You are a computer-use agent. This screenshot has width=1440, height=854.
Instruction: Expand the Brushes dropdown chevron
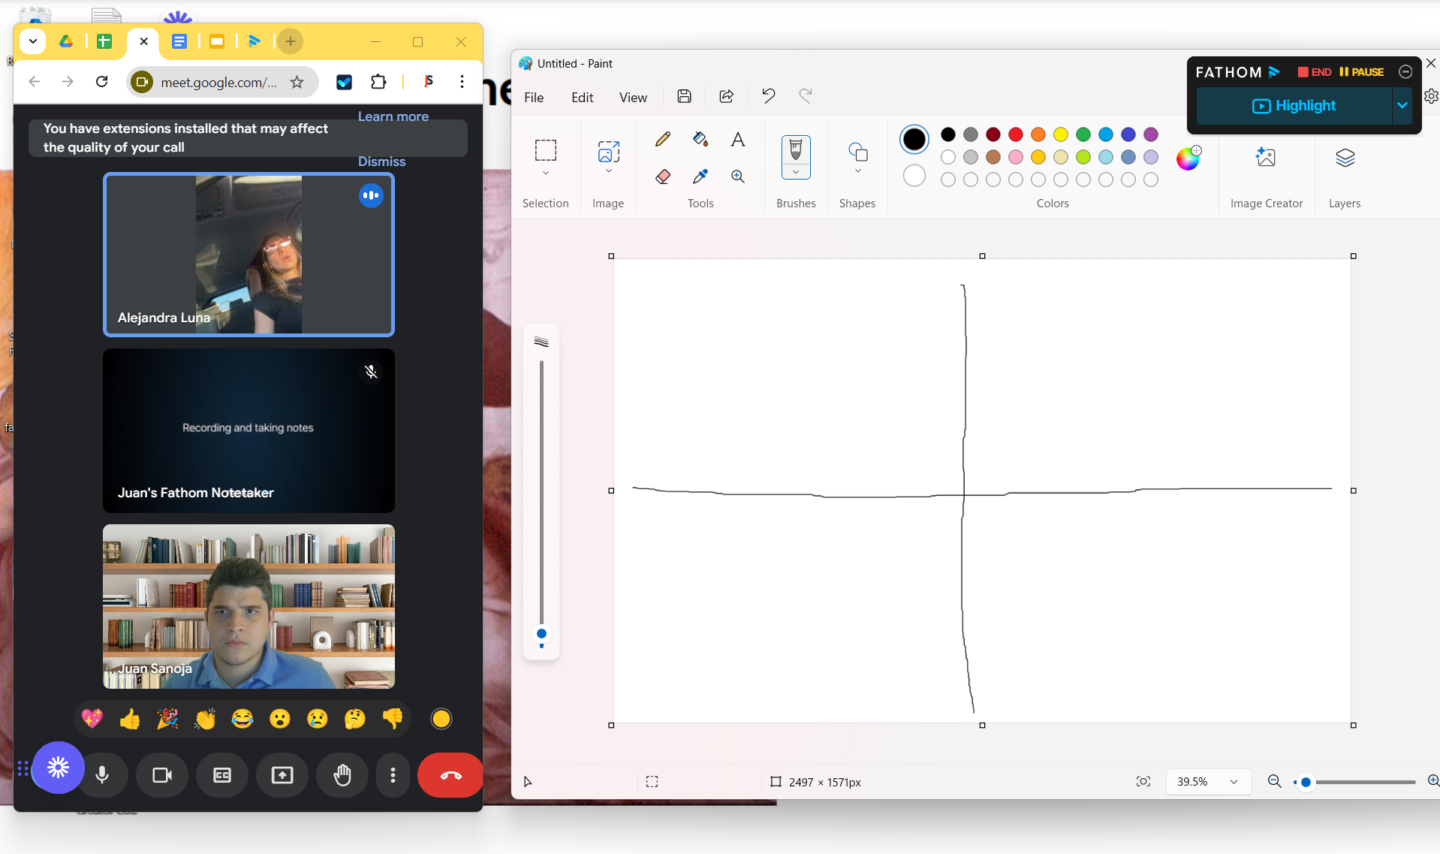point(796,172)
